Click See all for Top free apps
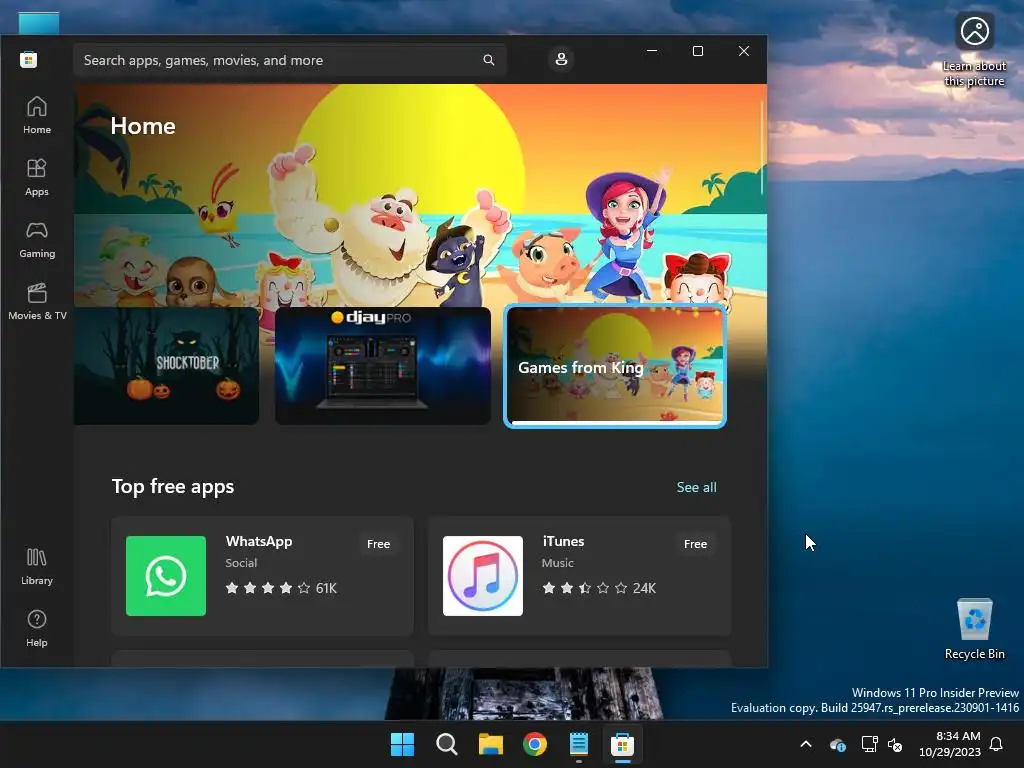 (696, 487)
